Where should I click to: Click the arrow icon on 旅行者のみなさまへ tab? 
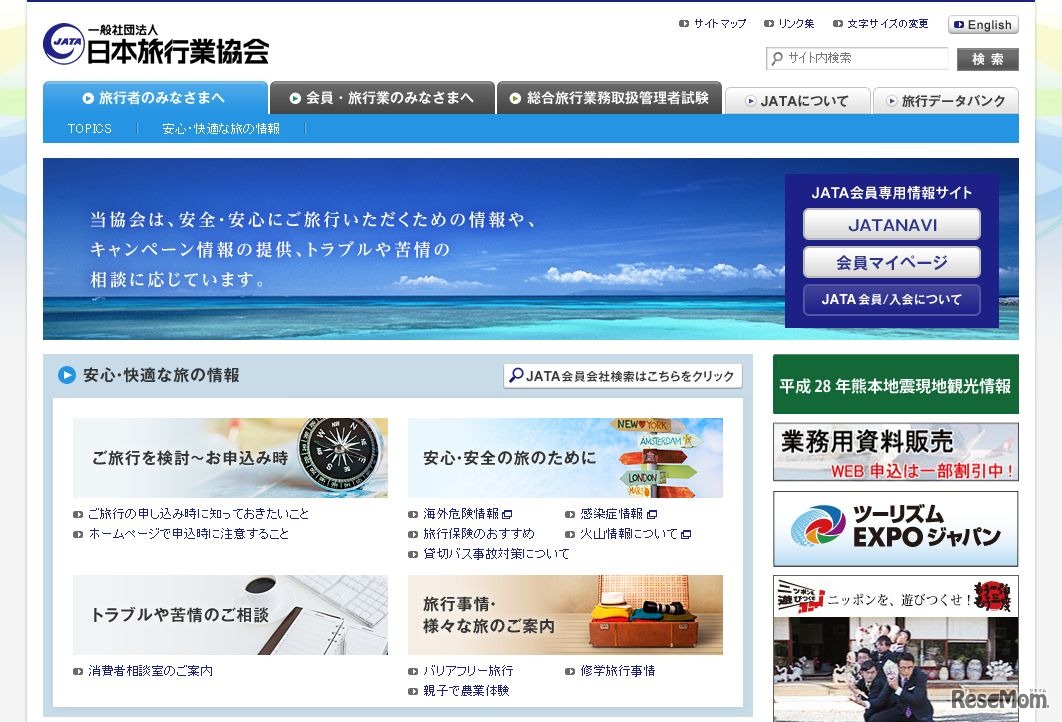pyautogui.click(x=88, y=98)
